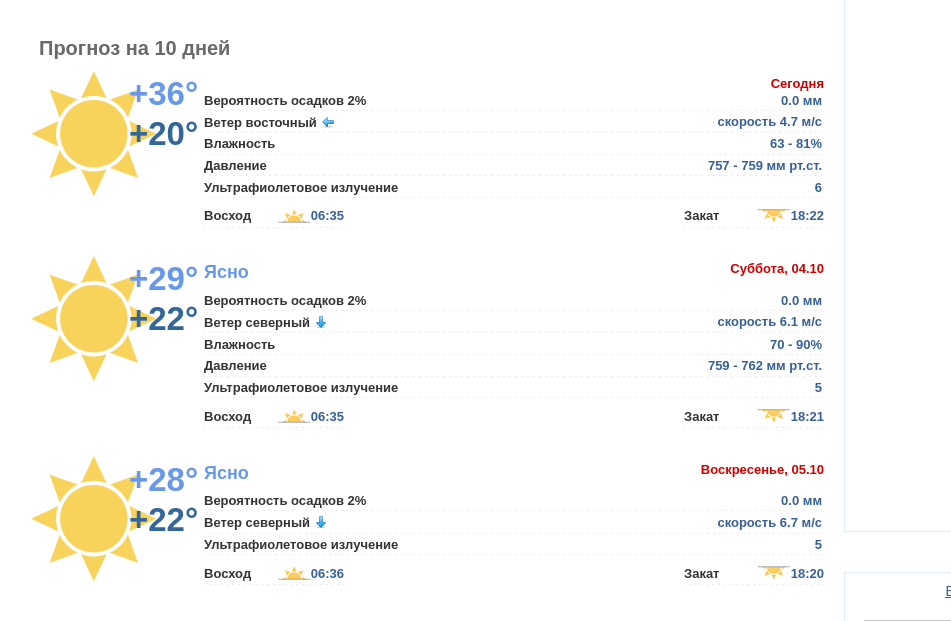The width and height of the screenshot is (951, 621).
Task: Click Sunday's sunrise icon
Action: pos(294,574)
